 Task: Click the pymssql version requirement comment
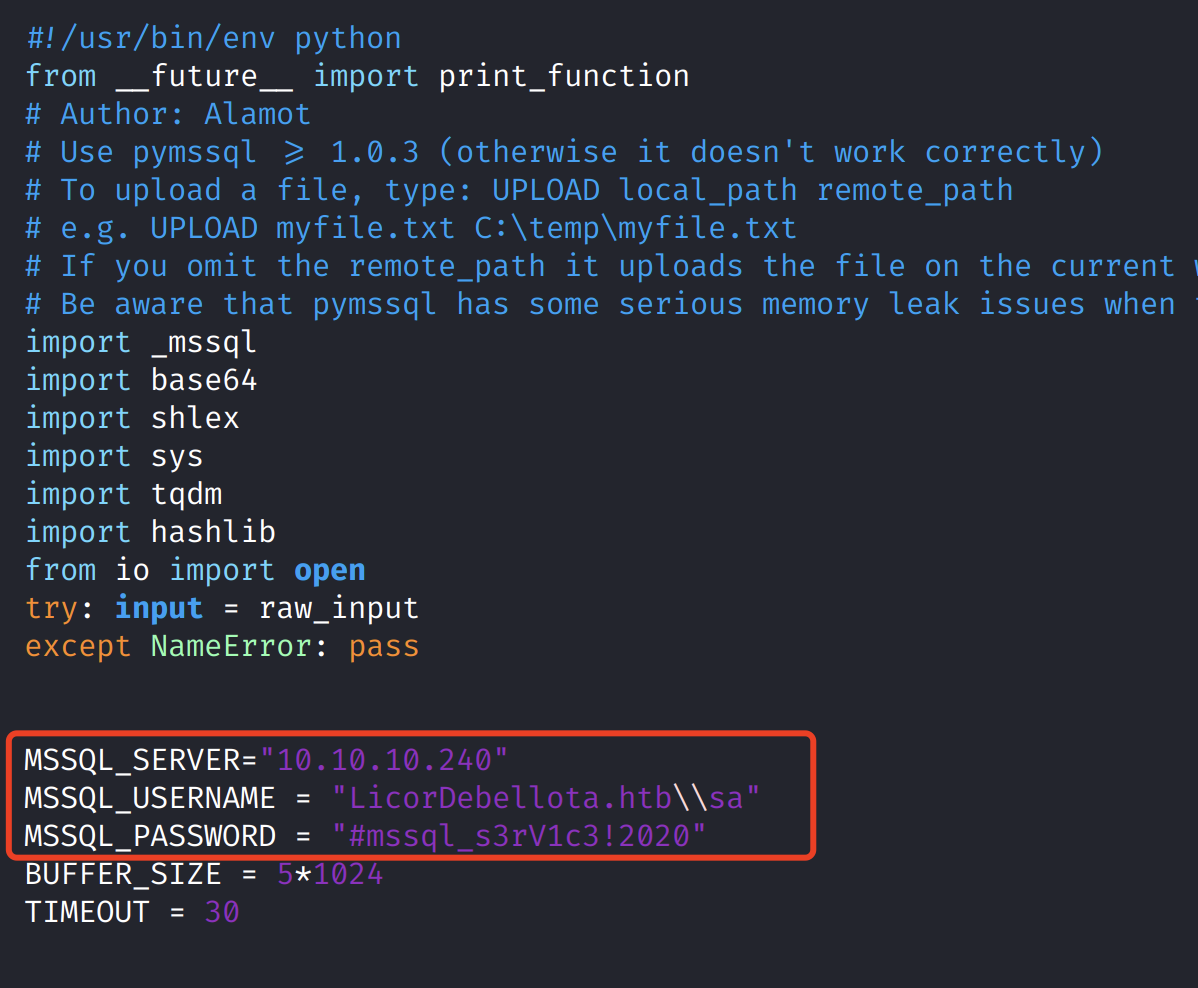564,152
